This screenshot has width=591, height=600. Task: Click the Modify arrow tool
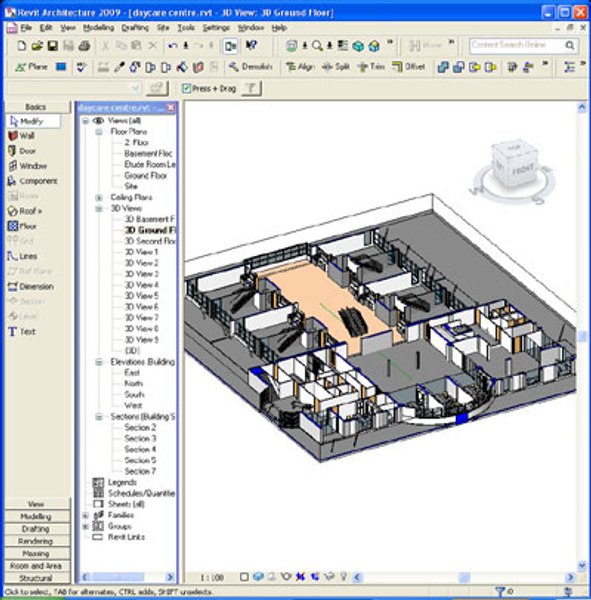coord(33,121)
